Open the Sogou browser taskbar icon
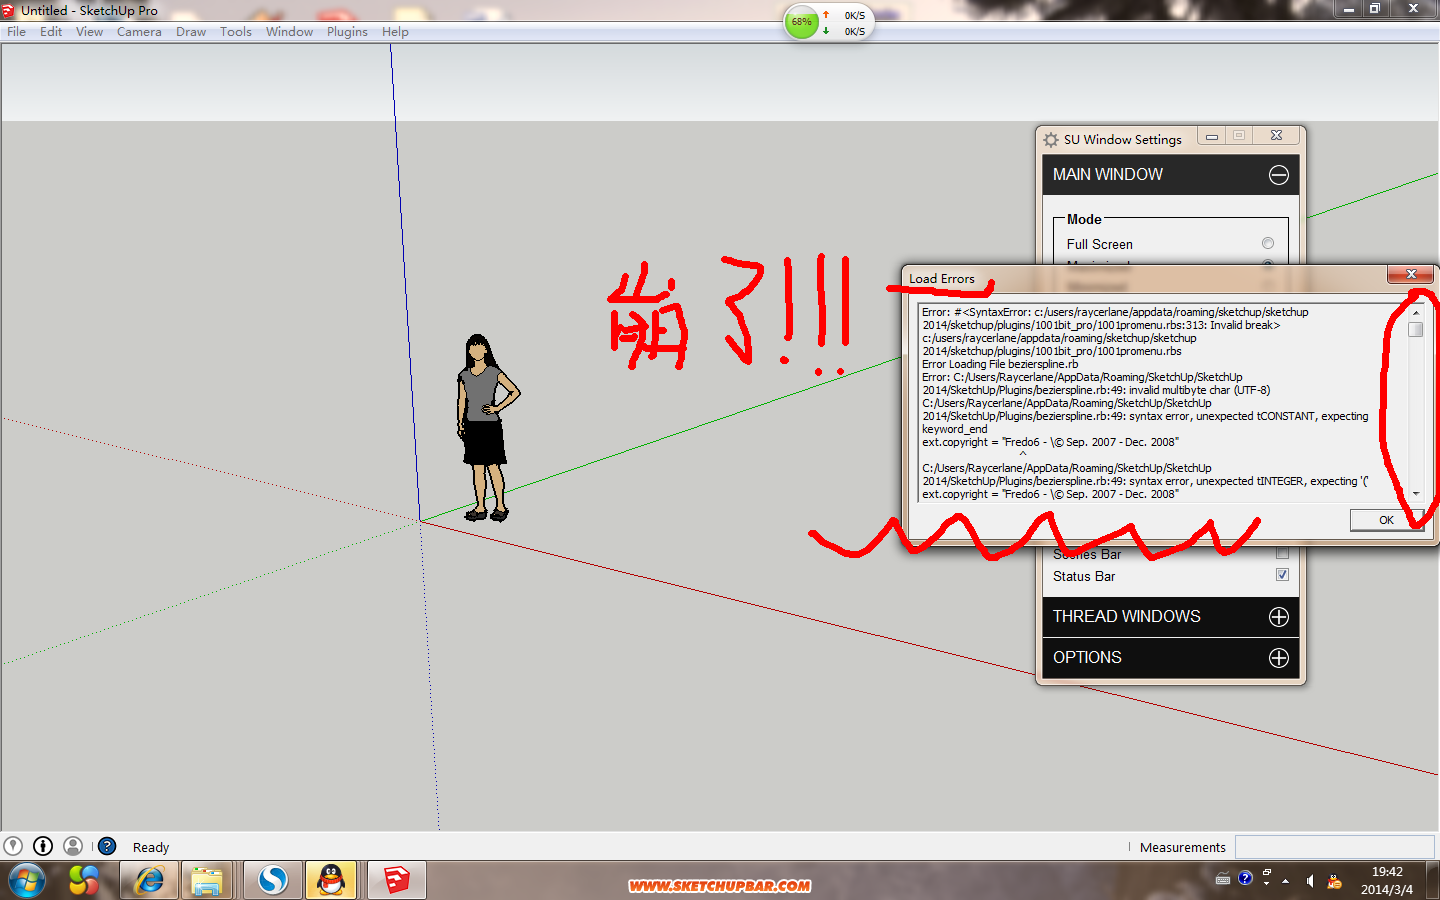The width and height of the screenshot is (1440, 900). point(272,880)
